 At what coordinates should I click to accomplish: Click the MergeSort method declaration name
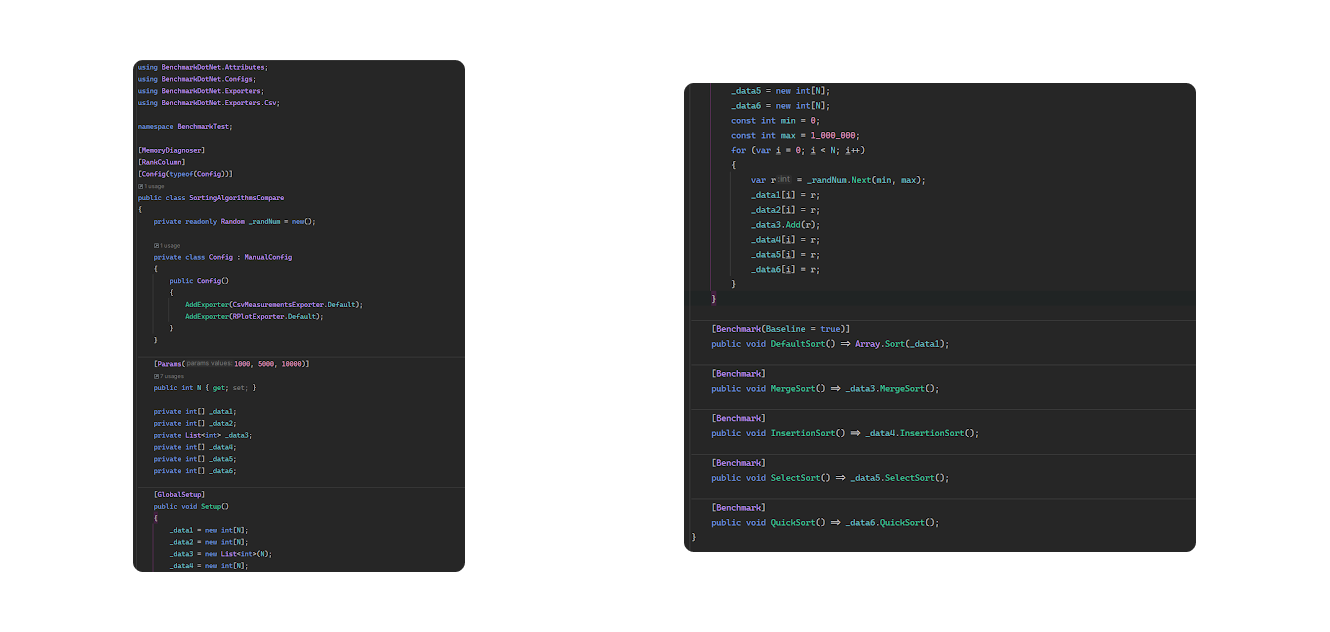[x=793, y=389]
